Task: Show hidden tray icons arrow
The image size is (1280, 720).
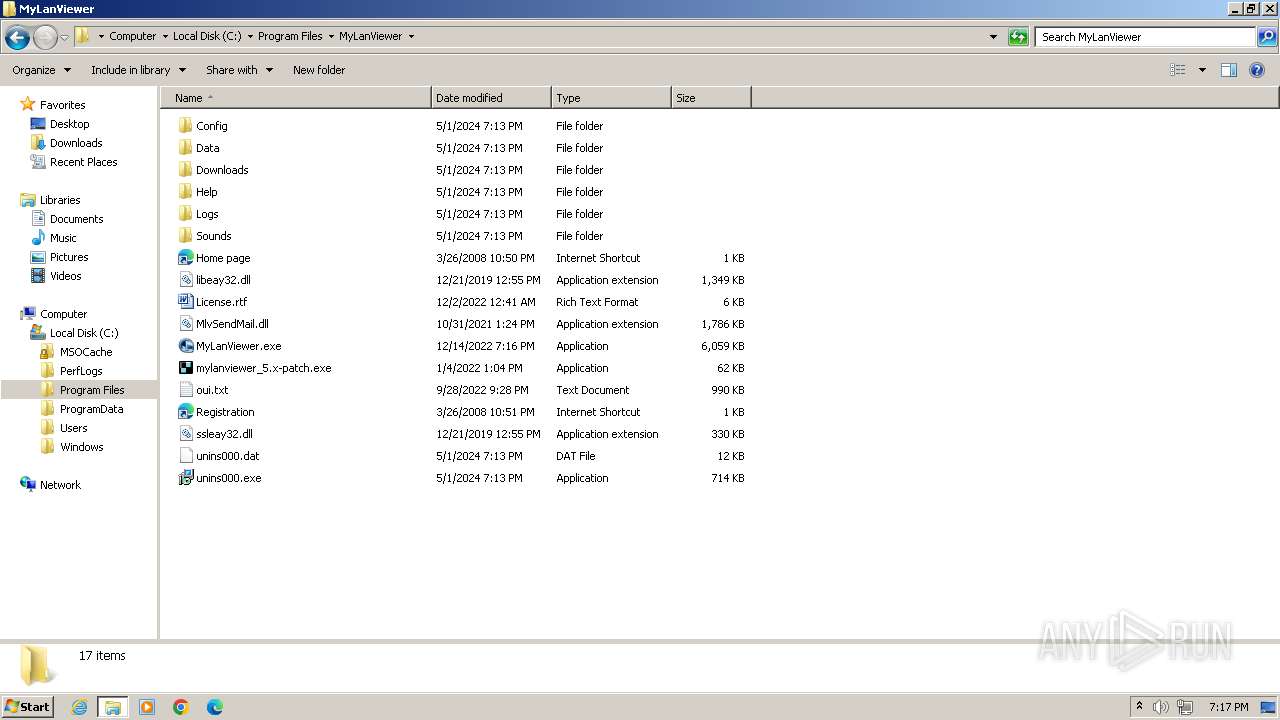Action: (1139, 706)
